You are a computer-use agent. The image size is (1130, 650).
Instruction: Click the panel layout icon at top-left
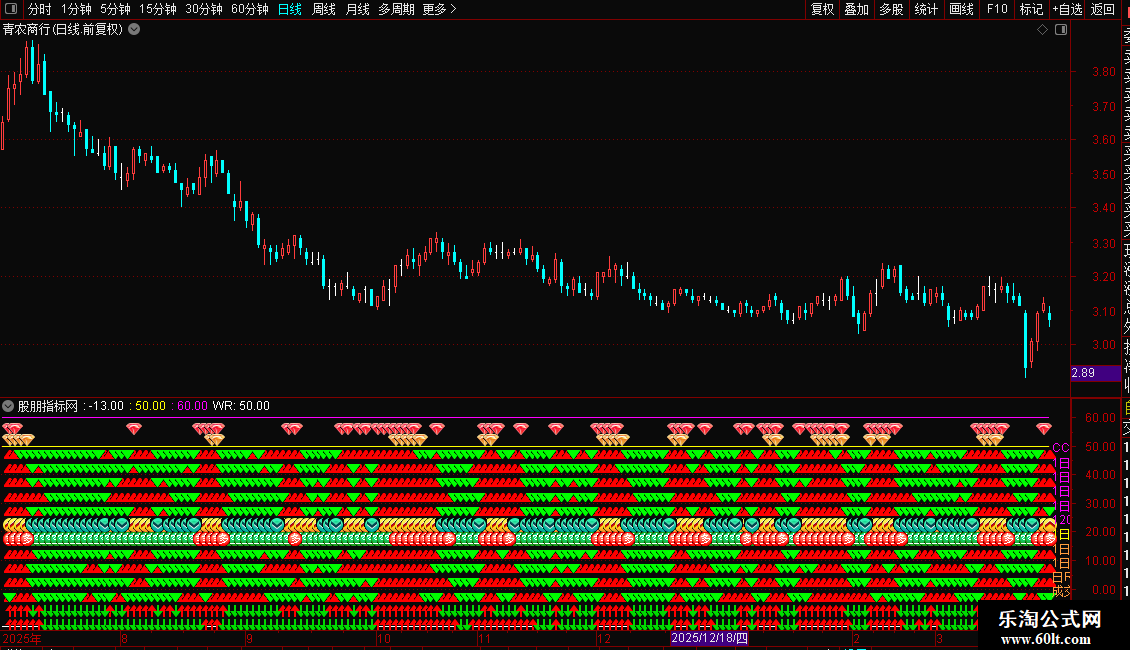click(11, 9)
